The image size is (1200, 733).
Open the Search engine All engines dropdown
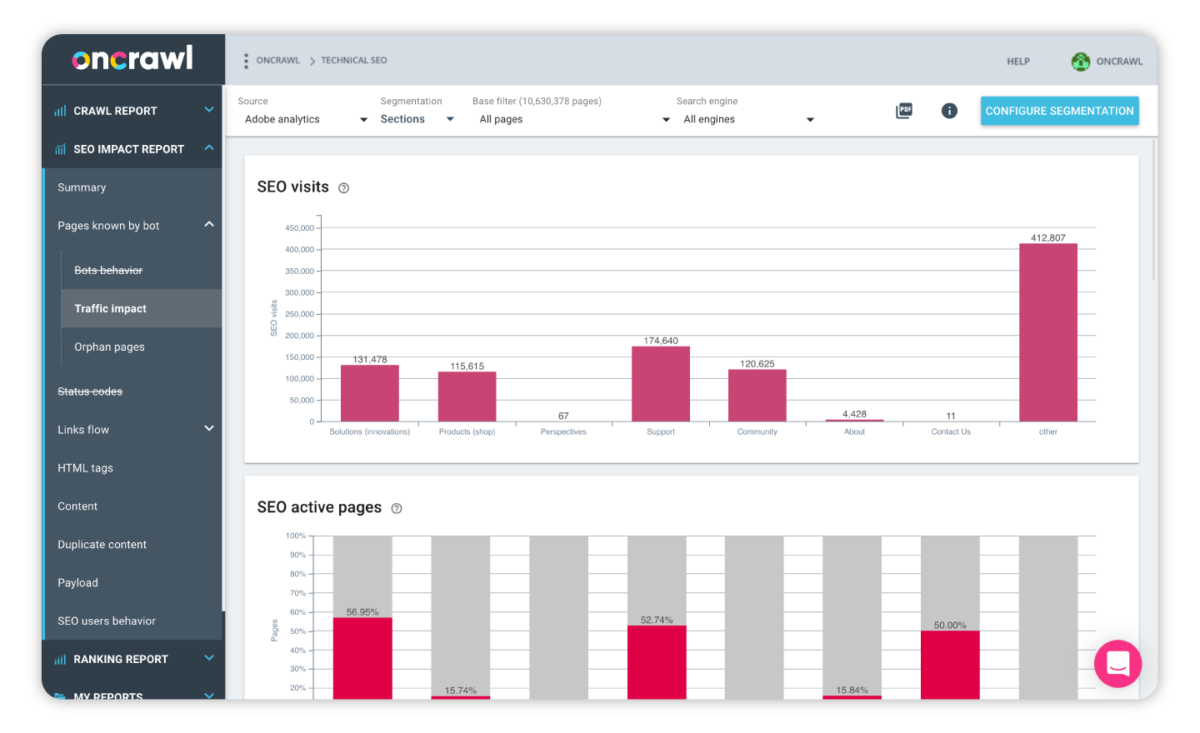point(748,119)
